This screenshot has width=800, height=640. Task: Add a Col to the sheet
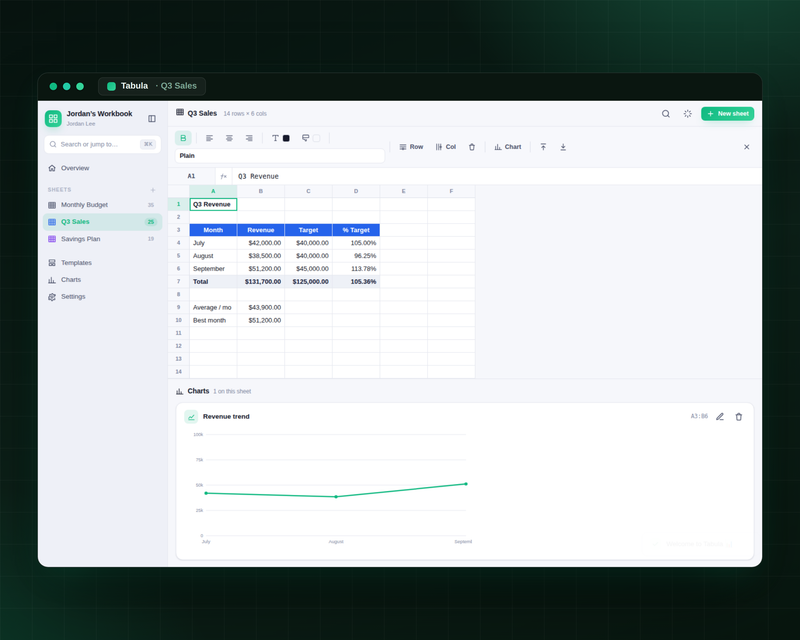(446, 147)
